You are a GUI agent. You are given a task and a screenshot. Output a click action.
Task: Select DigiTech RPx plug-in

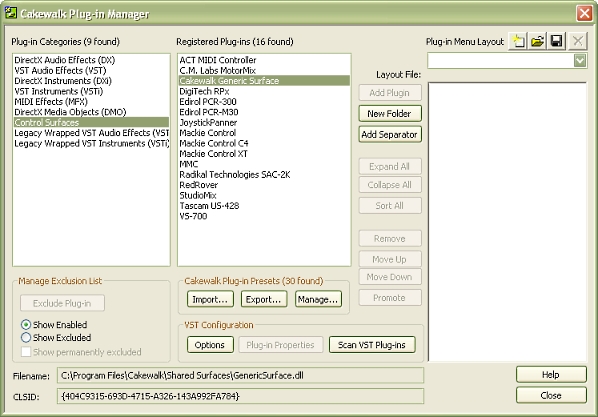pos(264,91)
